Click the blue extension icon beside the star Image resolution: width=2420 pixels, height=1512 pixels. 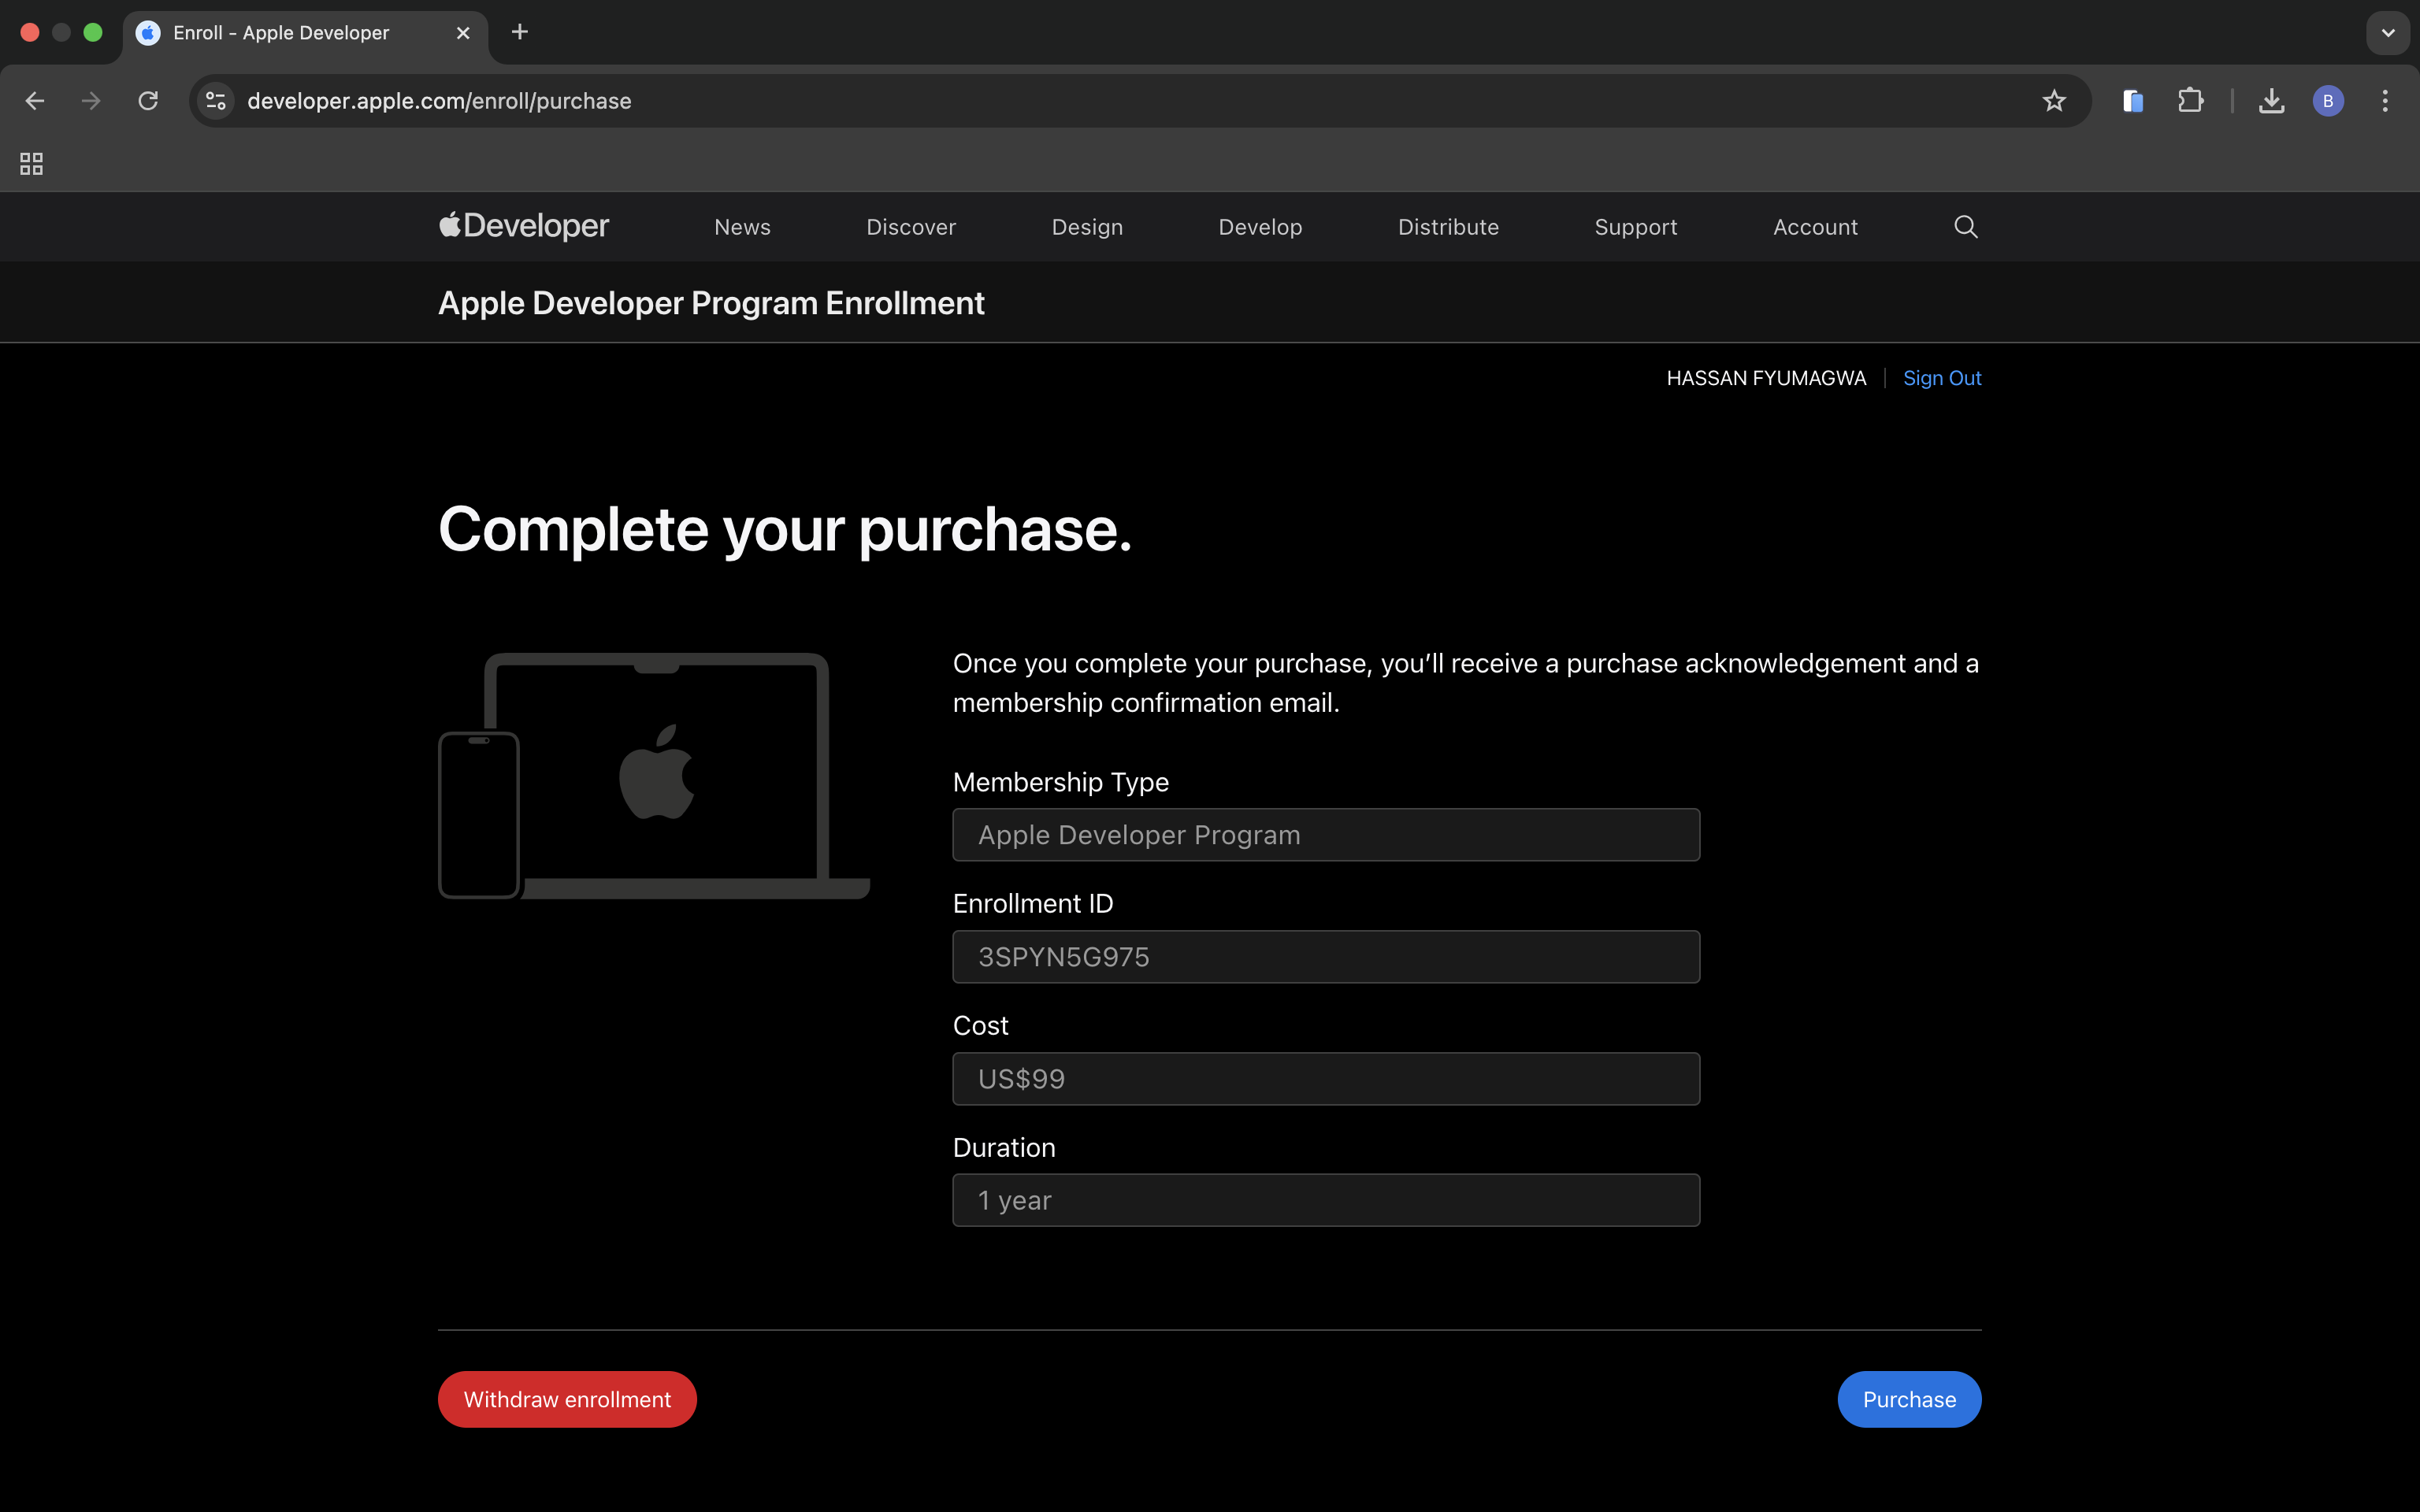point(2133,101)
